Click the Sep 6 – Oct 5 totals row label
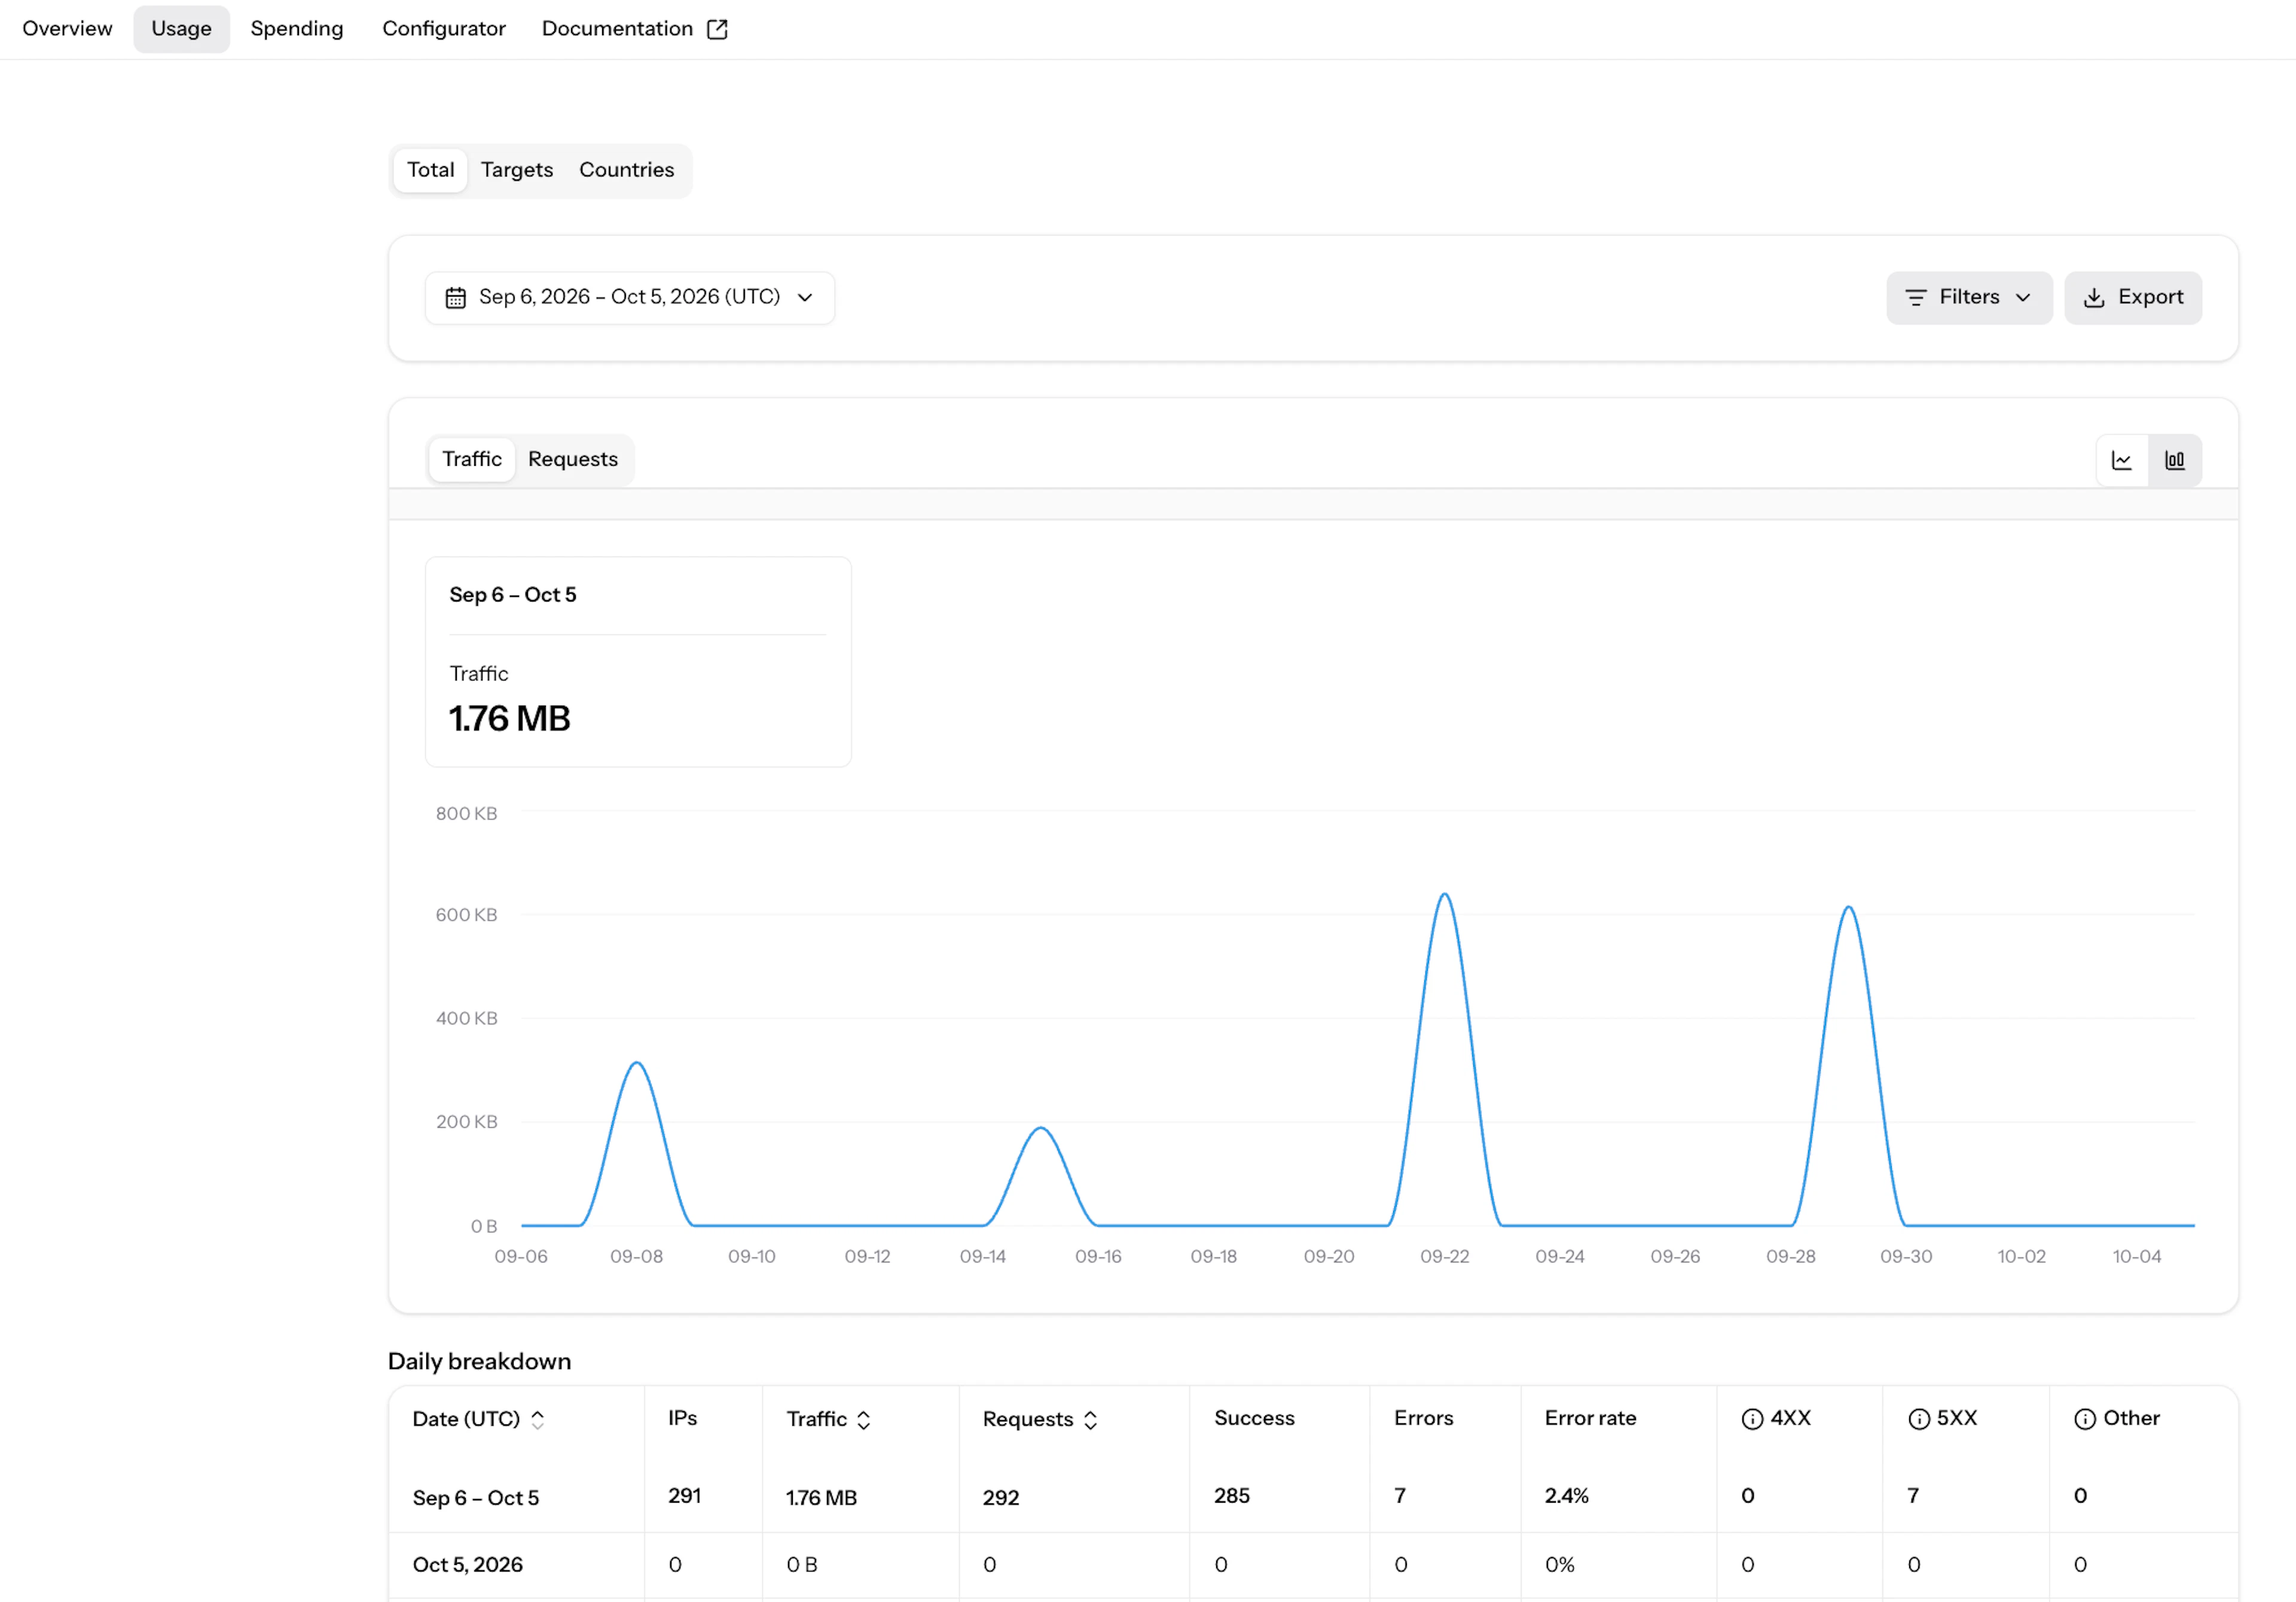The height and width of the screenshot is (1602, 2296). point(476,1498)
